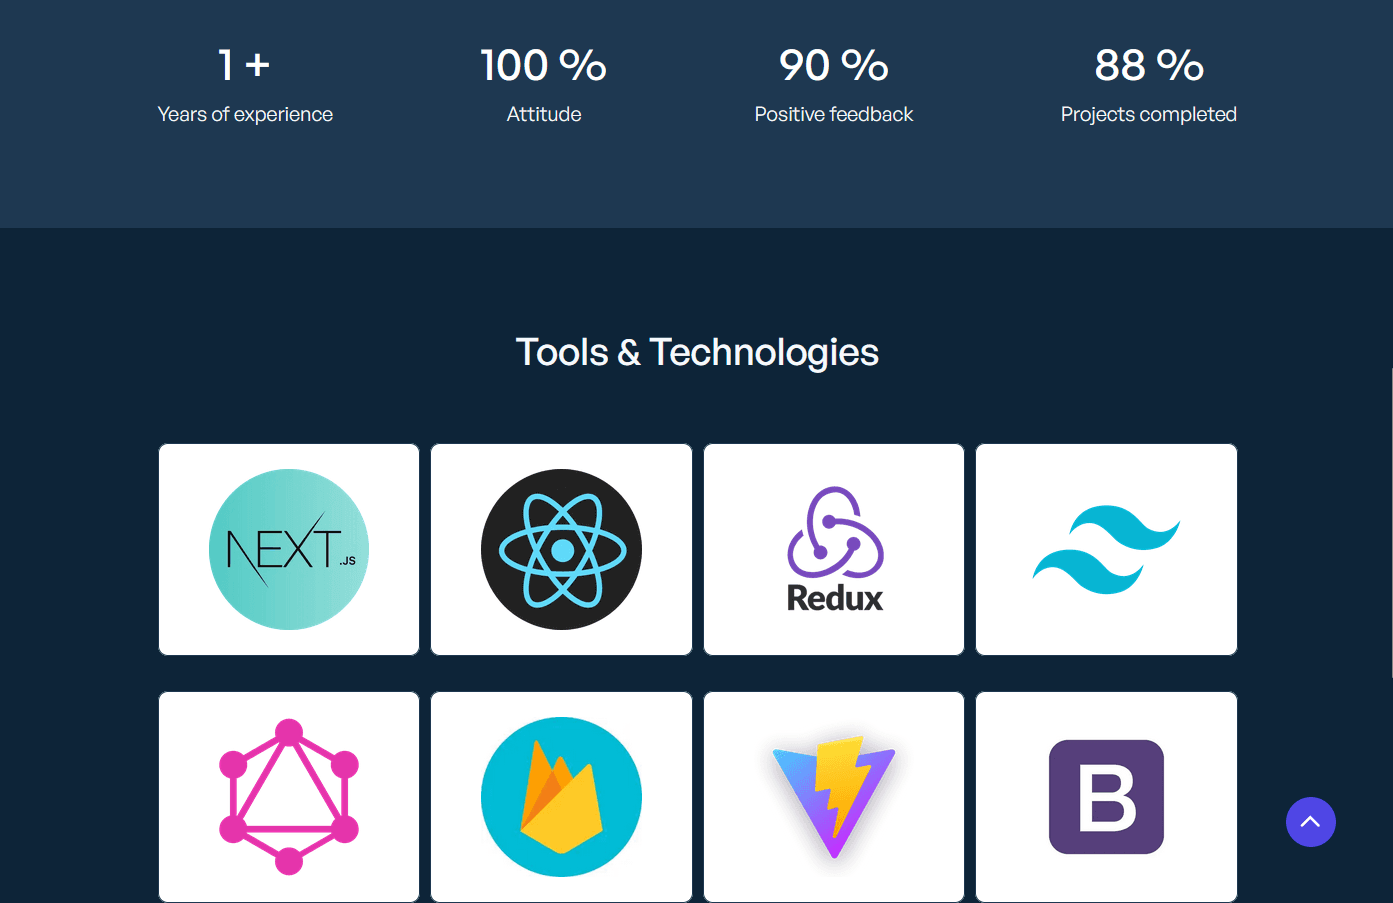Open the Tailwind CSS wave logo card

[1106, 550]
